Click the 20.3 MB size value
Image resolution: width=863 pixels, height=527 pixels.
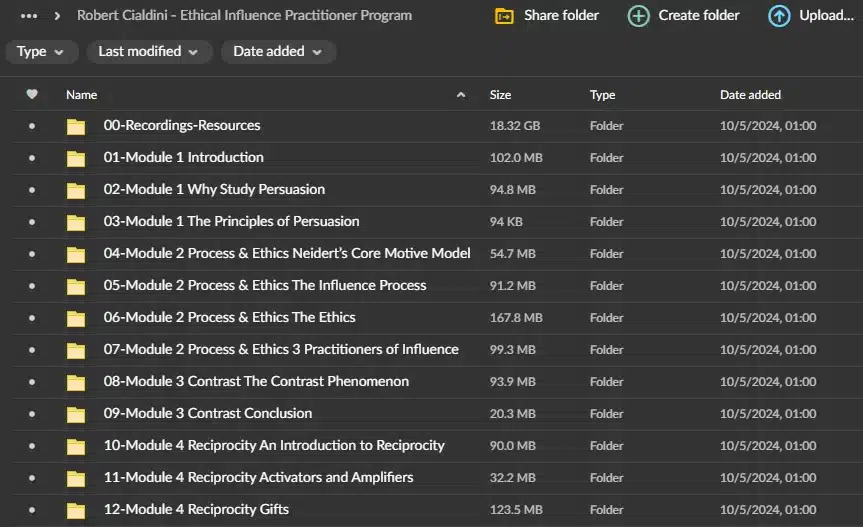pos(512,414)
